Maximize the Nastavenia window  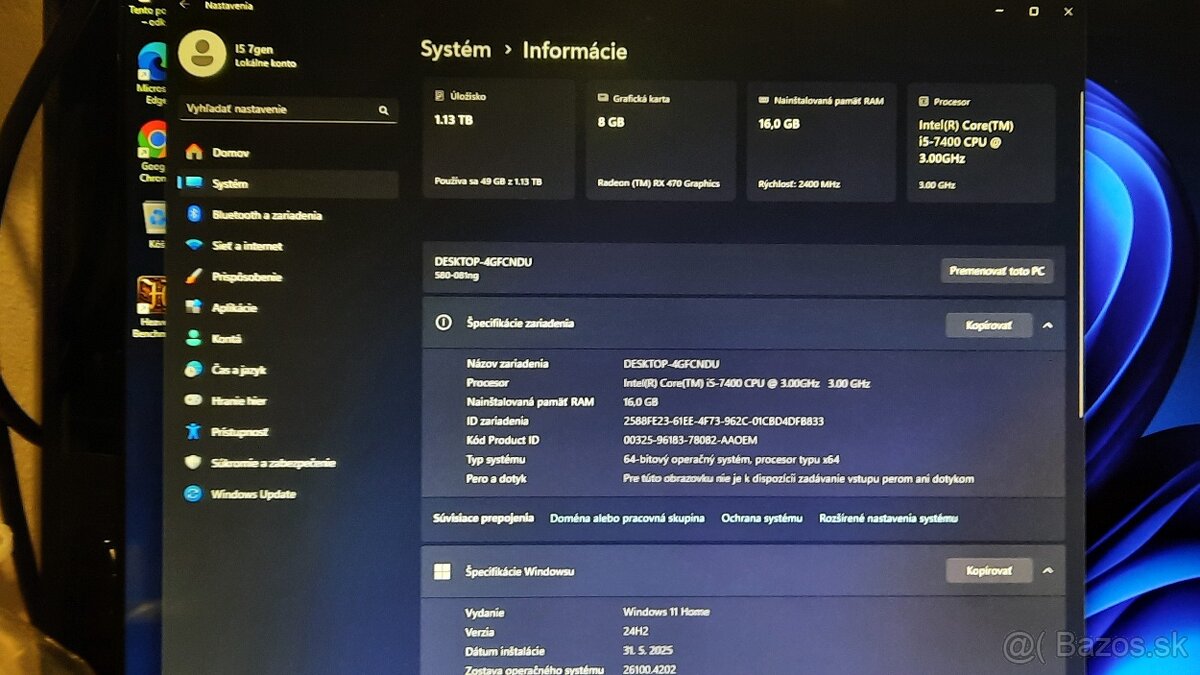click(1034, 11)
